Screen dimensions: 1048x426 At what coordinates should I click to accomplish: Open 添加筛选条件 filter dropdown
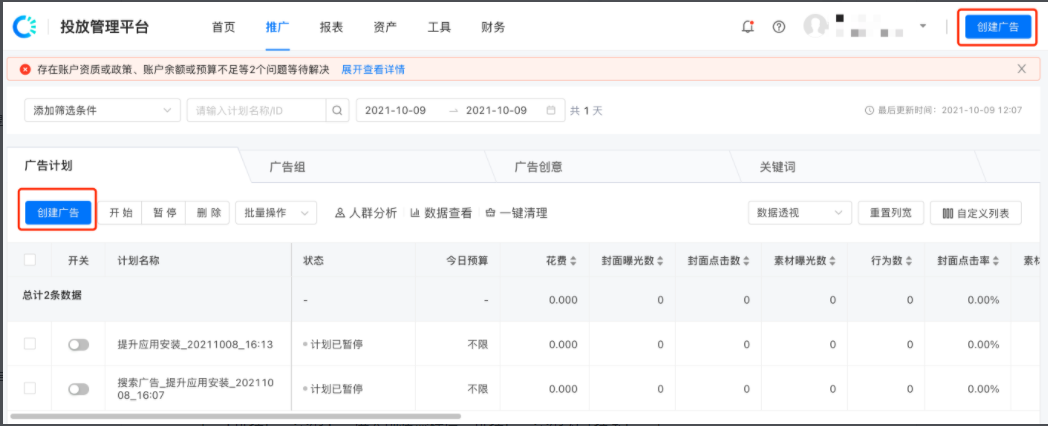102,110
